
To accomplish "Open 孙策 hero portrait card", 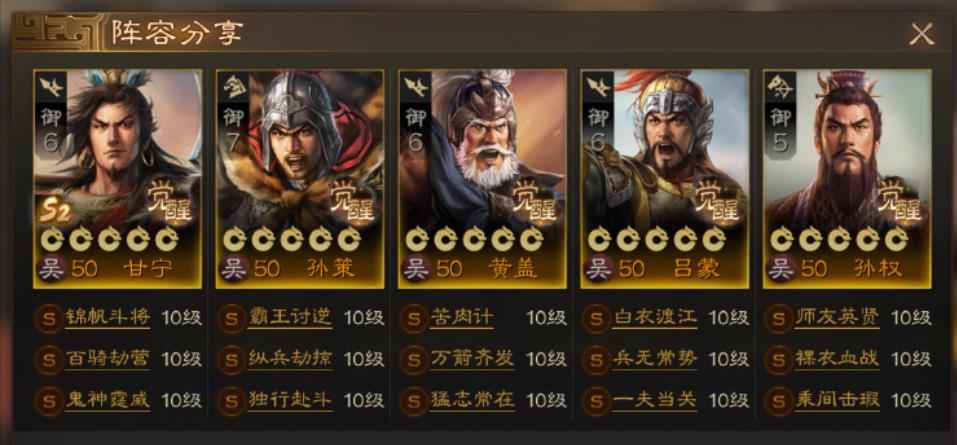I will [300, 179].
